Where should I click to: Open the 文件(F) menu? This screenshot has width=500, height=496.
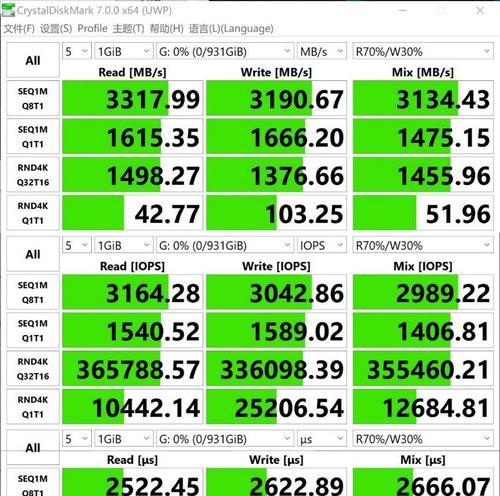pyautogui.click(x=19, y=29)
